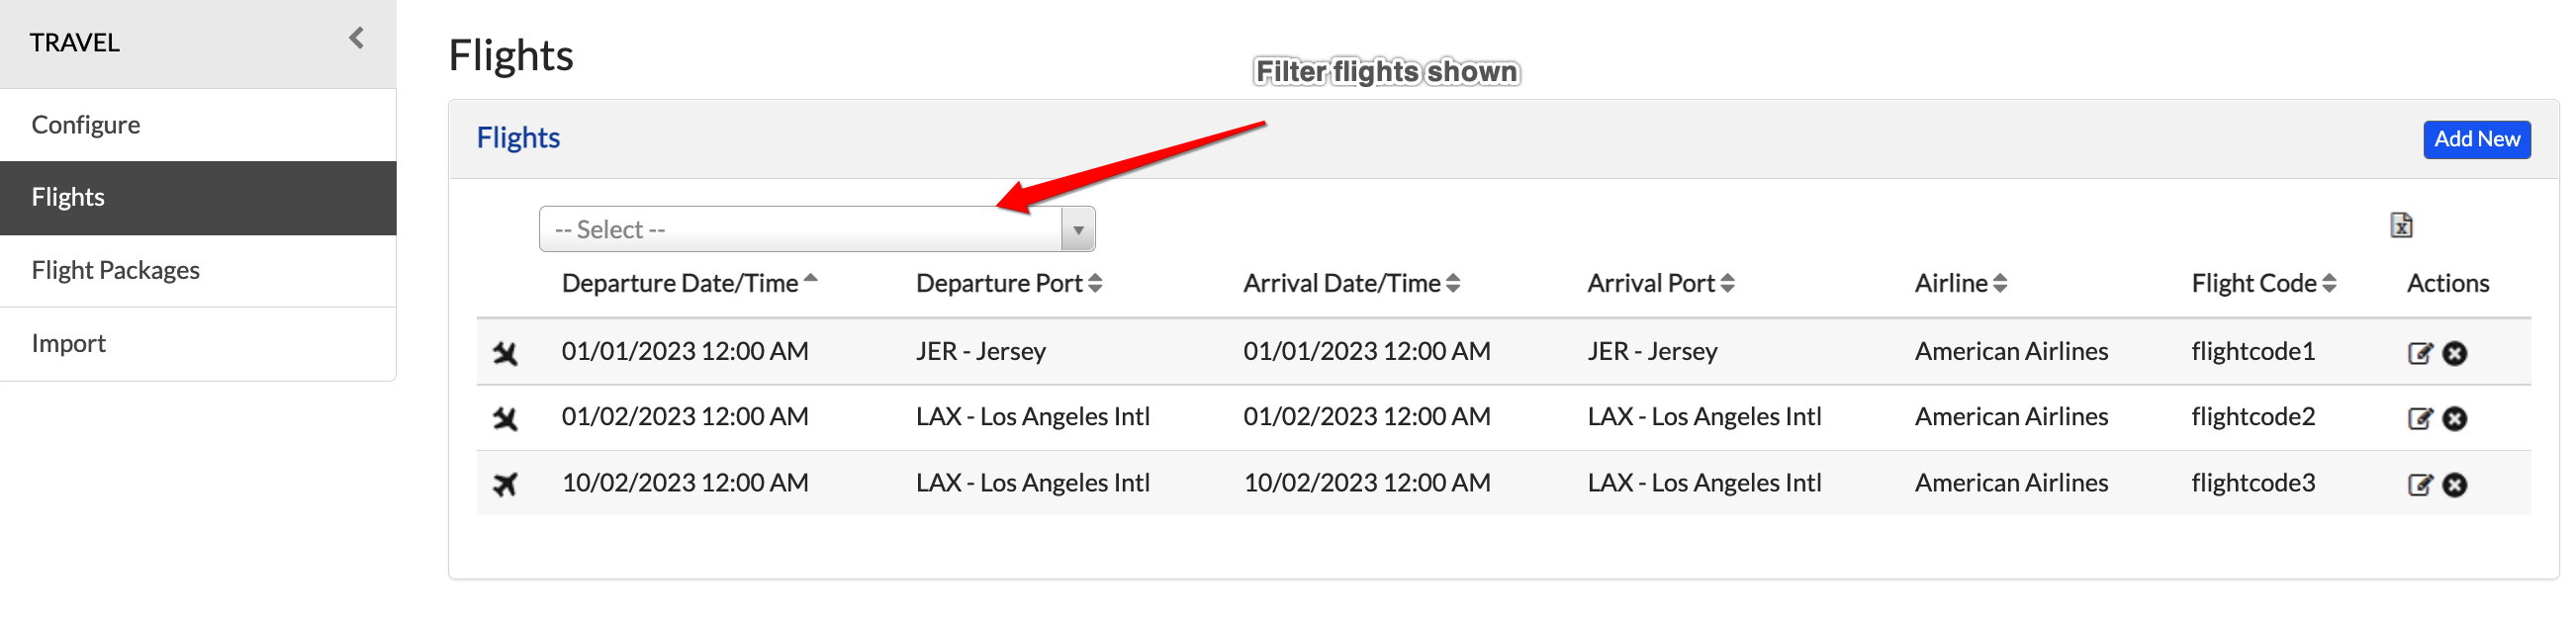Click the filter dropdown arrow button

[x=1077, y=230]
